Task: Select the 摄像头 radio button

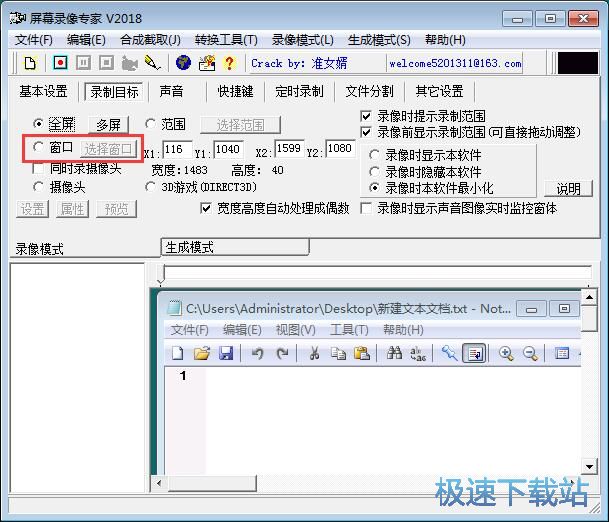Action: [x=38, y=187]
